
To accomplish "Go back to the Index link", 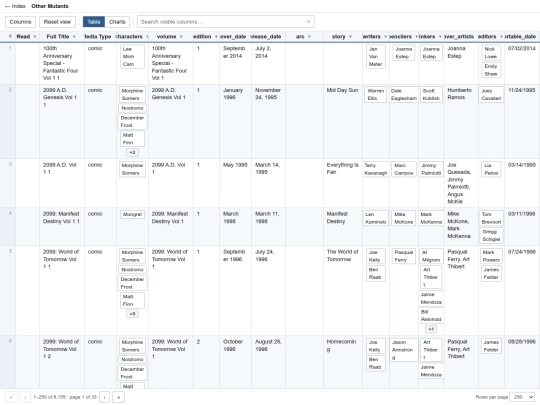I will click(15, 6).
